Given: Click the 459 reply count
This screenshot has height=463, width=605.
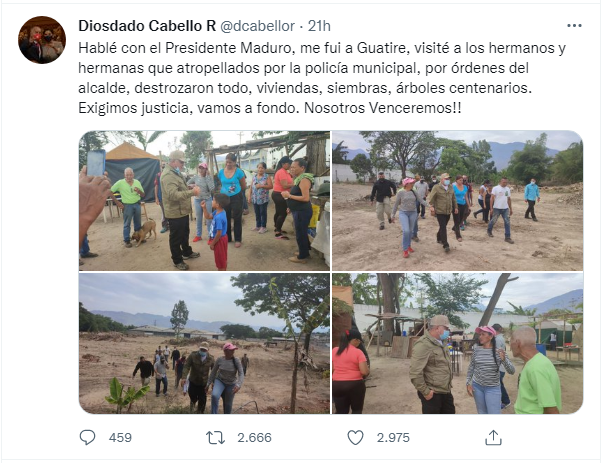Looking at the screenshot, I should click(x=120, y=438).
